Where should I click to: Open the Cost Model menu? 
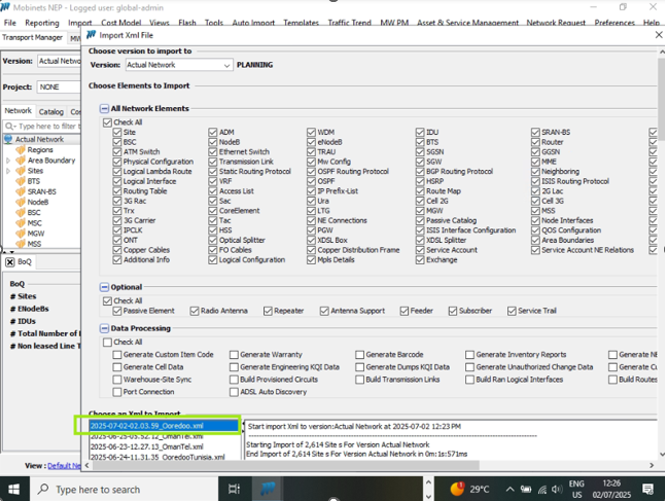click(x=121, y=22)
